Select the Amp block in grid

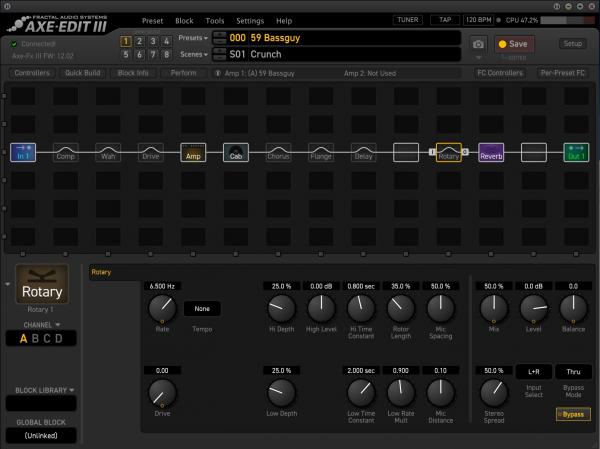click(193, 152)
